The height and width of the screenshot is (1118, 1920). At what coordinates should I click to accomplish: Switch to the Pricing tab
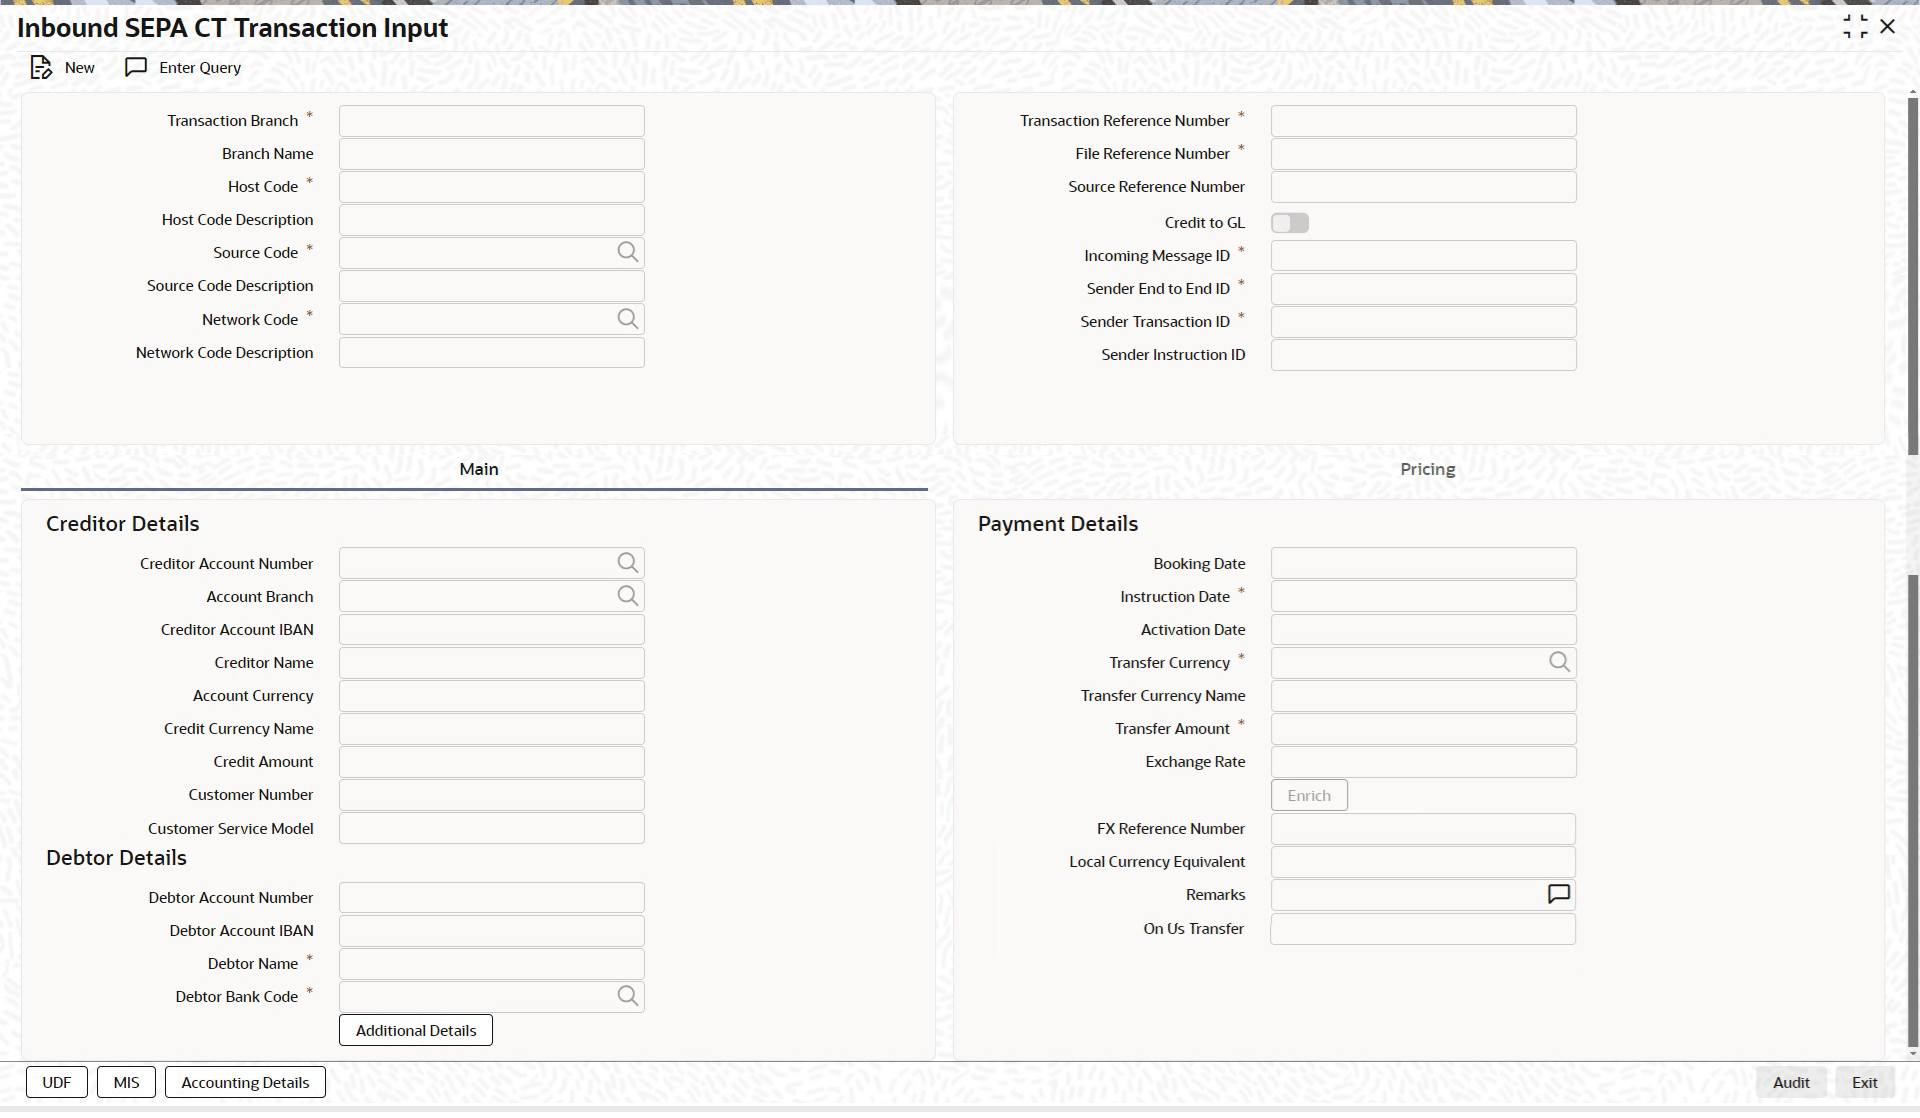tap(1427, 469)
